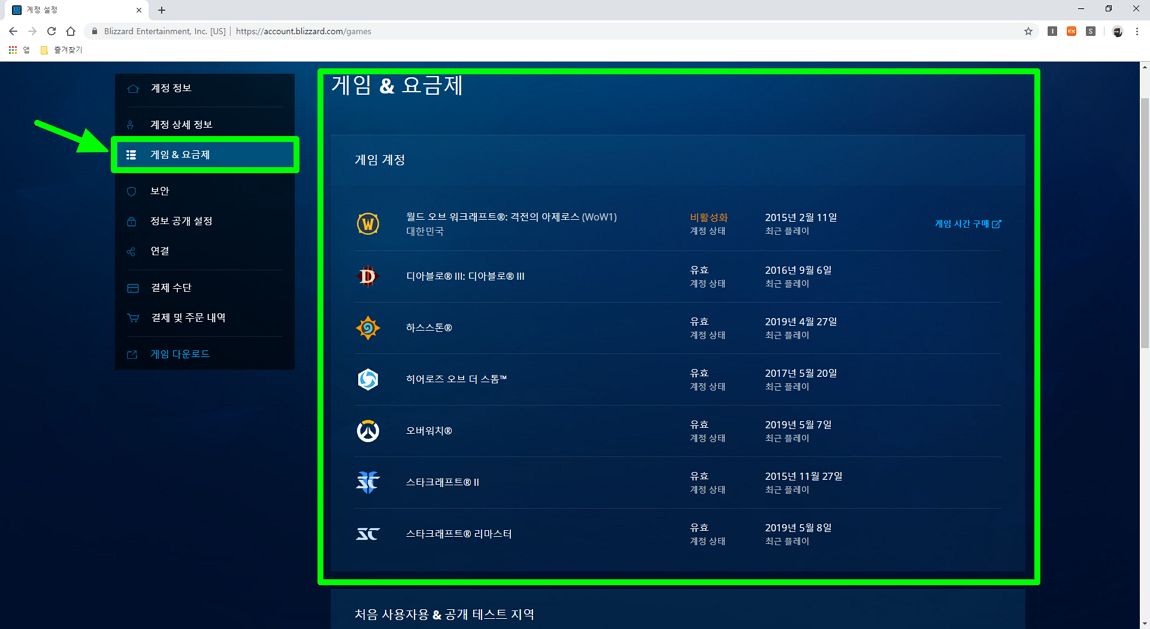Click the Overwatch game icon
The height and width of the screenshot is (629, 1150).
point(367,430)
